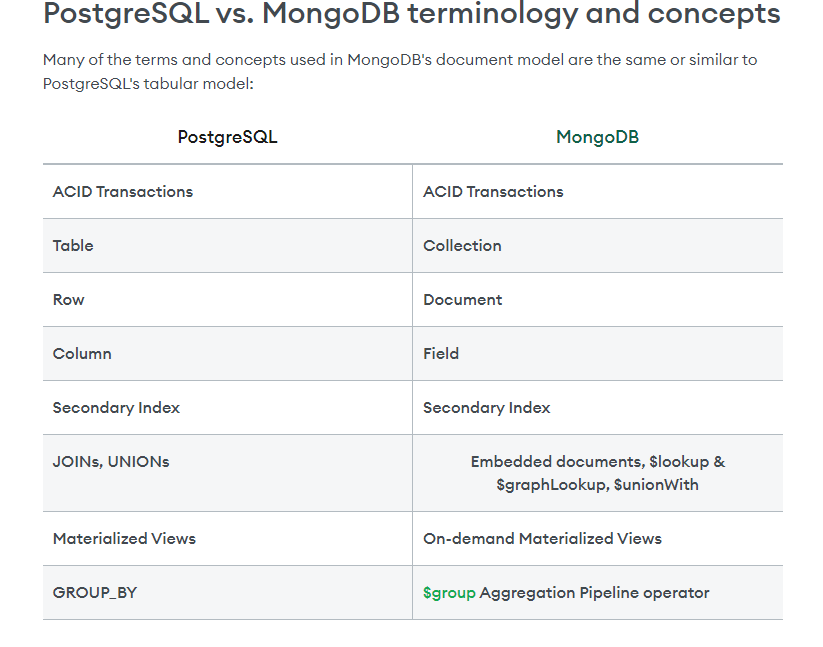Viewport: 823px width, 647px height.
Task: Click Secondary Index in the MongoDB column
Action: [x=486, y=408]
